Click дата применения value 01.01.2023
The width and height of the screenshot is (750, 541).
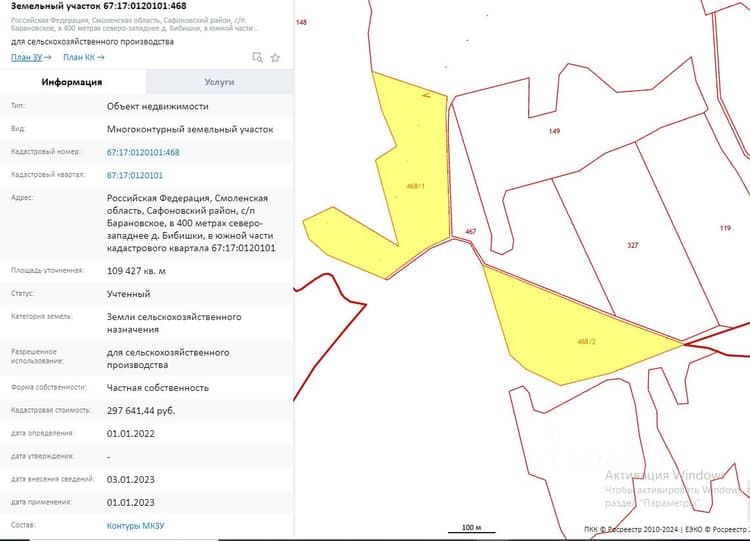pos(131,502)
